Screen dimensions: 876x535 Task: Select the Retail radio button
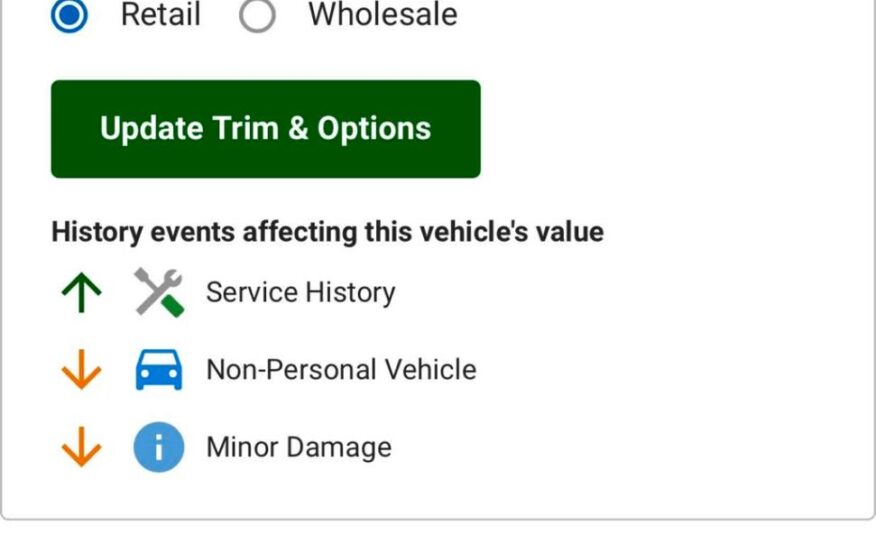69,15
